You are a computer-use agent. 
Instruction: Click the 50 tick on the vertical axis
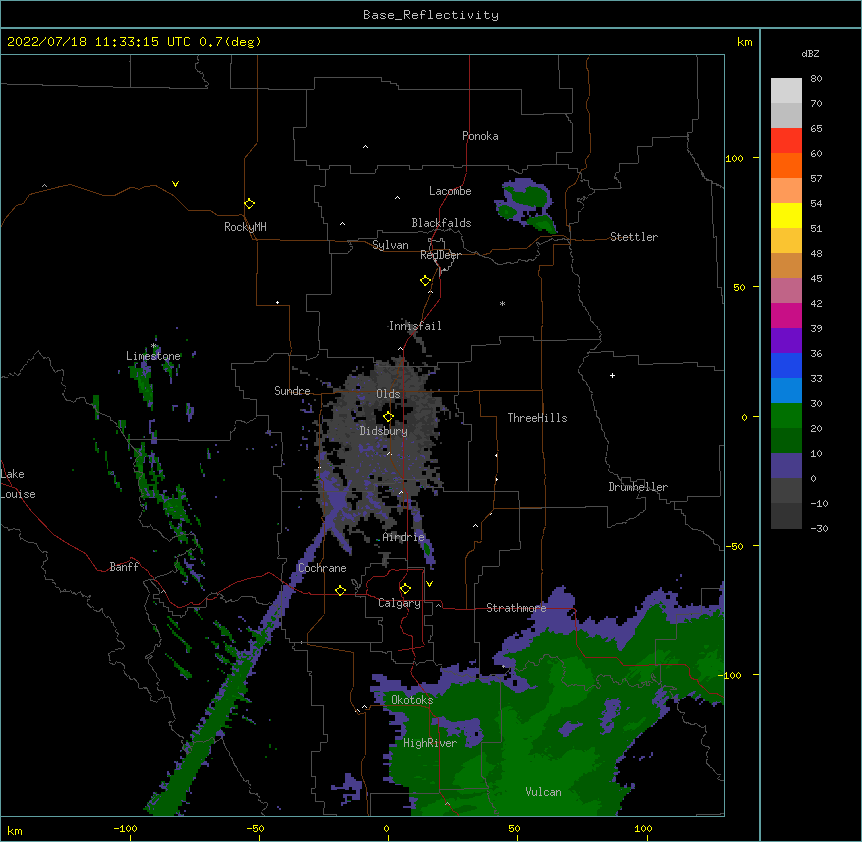(739, 287)
